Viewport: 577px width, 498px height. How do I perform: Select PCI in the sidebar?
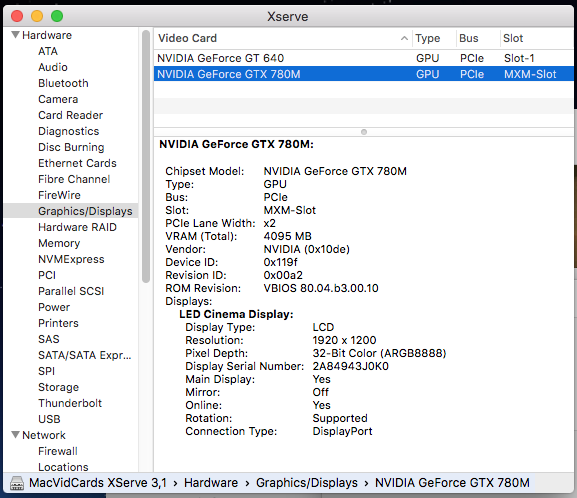click(47, 275)
